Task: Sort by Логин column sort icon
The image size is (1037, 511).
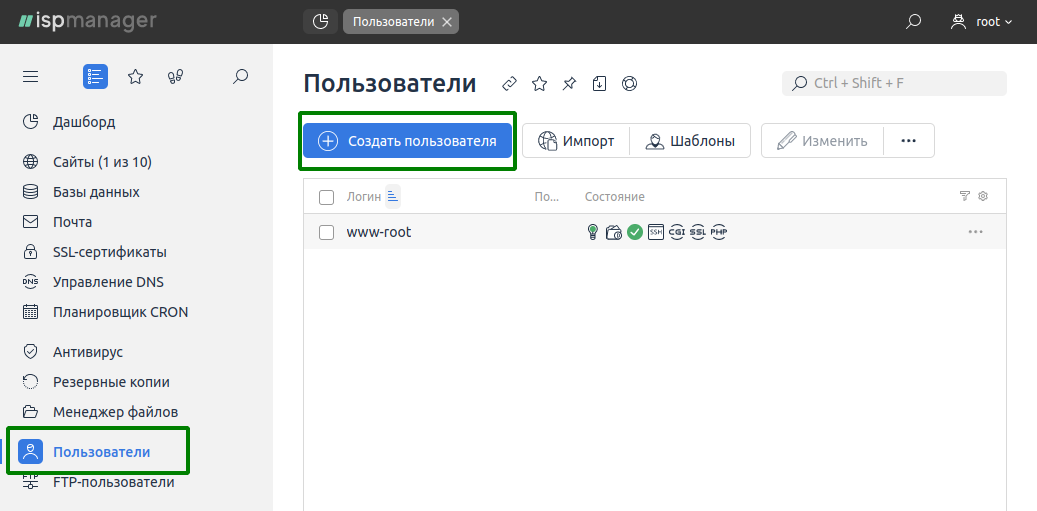Action: (393, 196)
